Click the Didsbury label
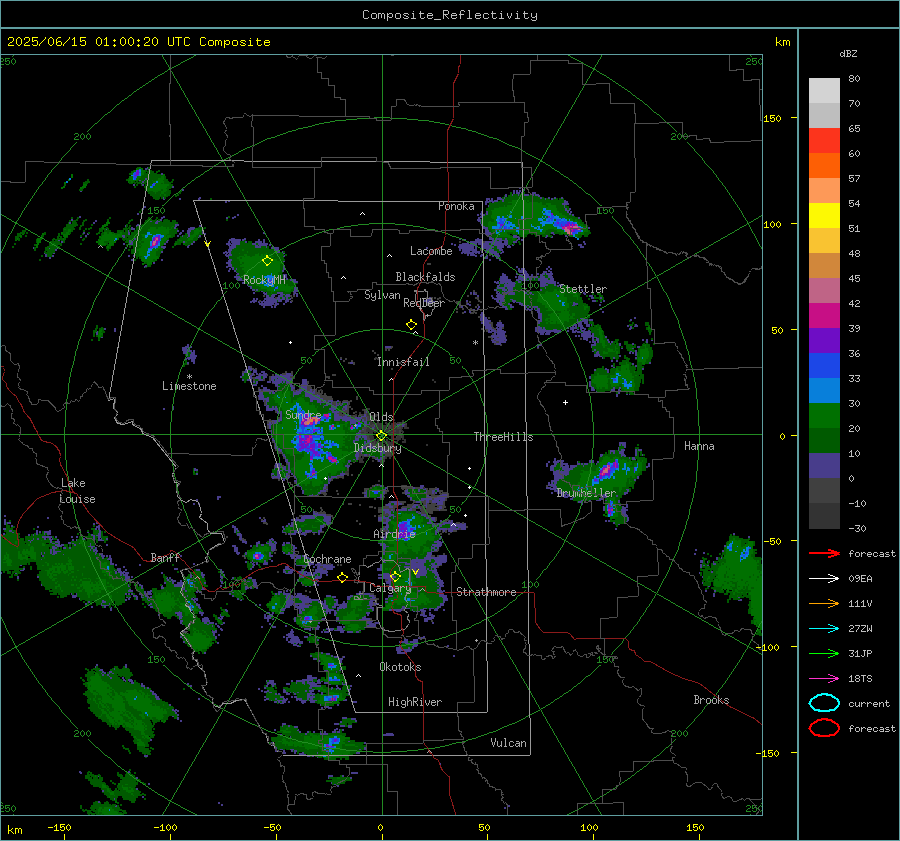Image resolution: width=900 pixels, height=841 pixels. point(377,448)
